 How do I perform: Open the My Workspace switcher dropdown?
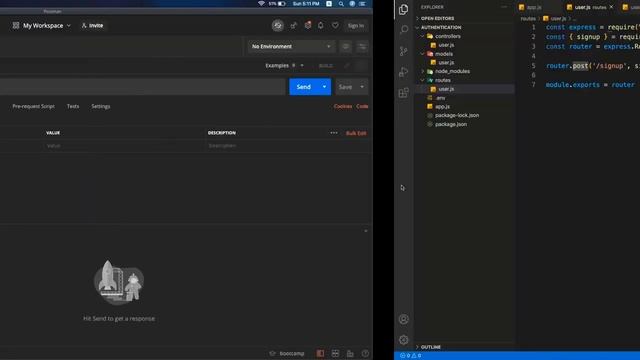tap(41, 25)
